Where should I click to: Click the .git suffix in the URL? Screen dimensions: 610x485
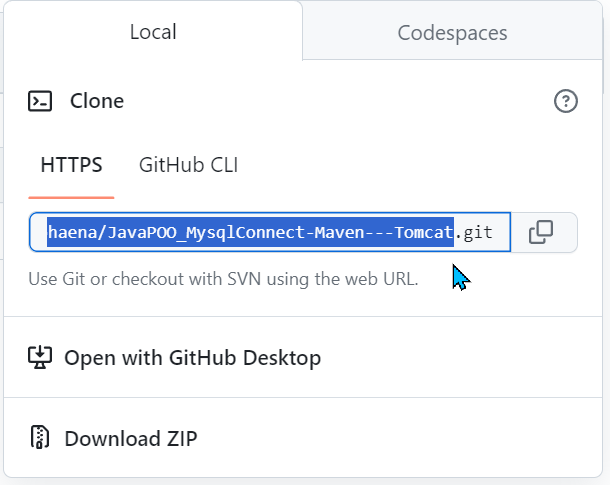tap(475, 233)
